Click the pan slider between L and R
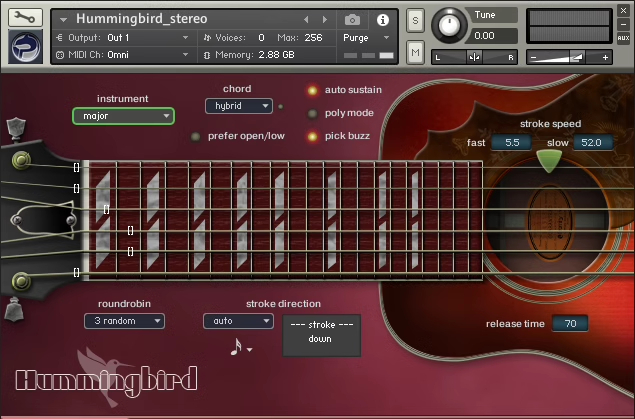This screenshot has width=635, height=419. click(x=474, y=57)
